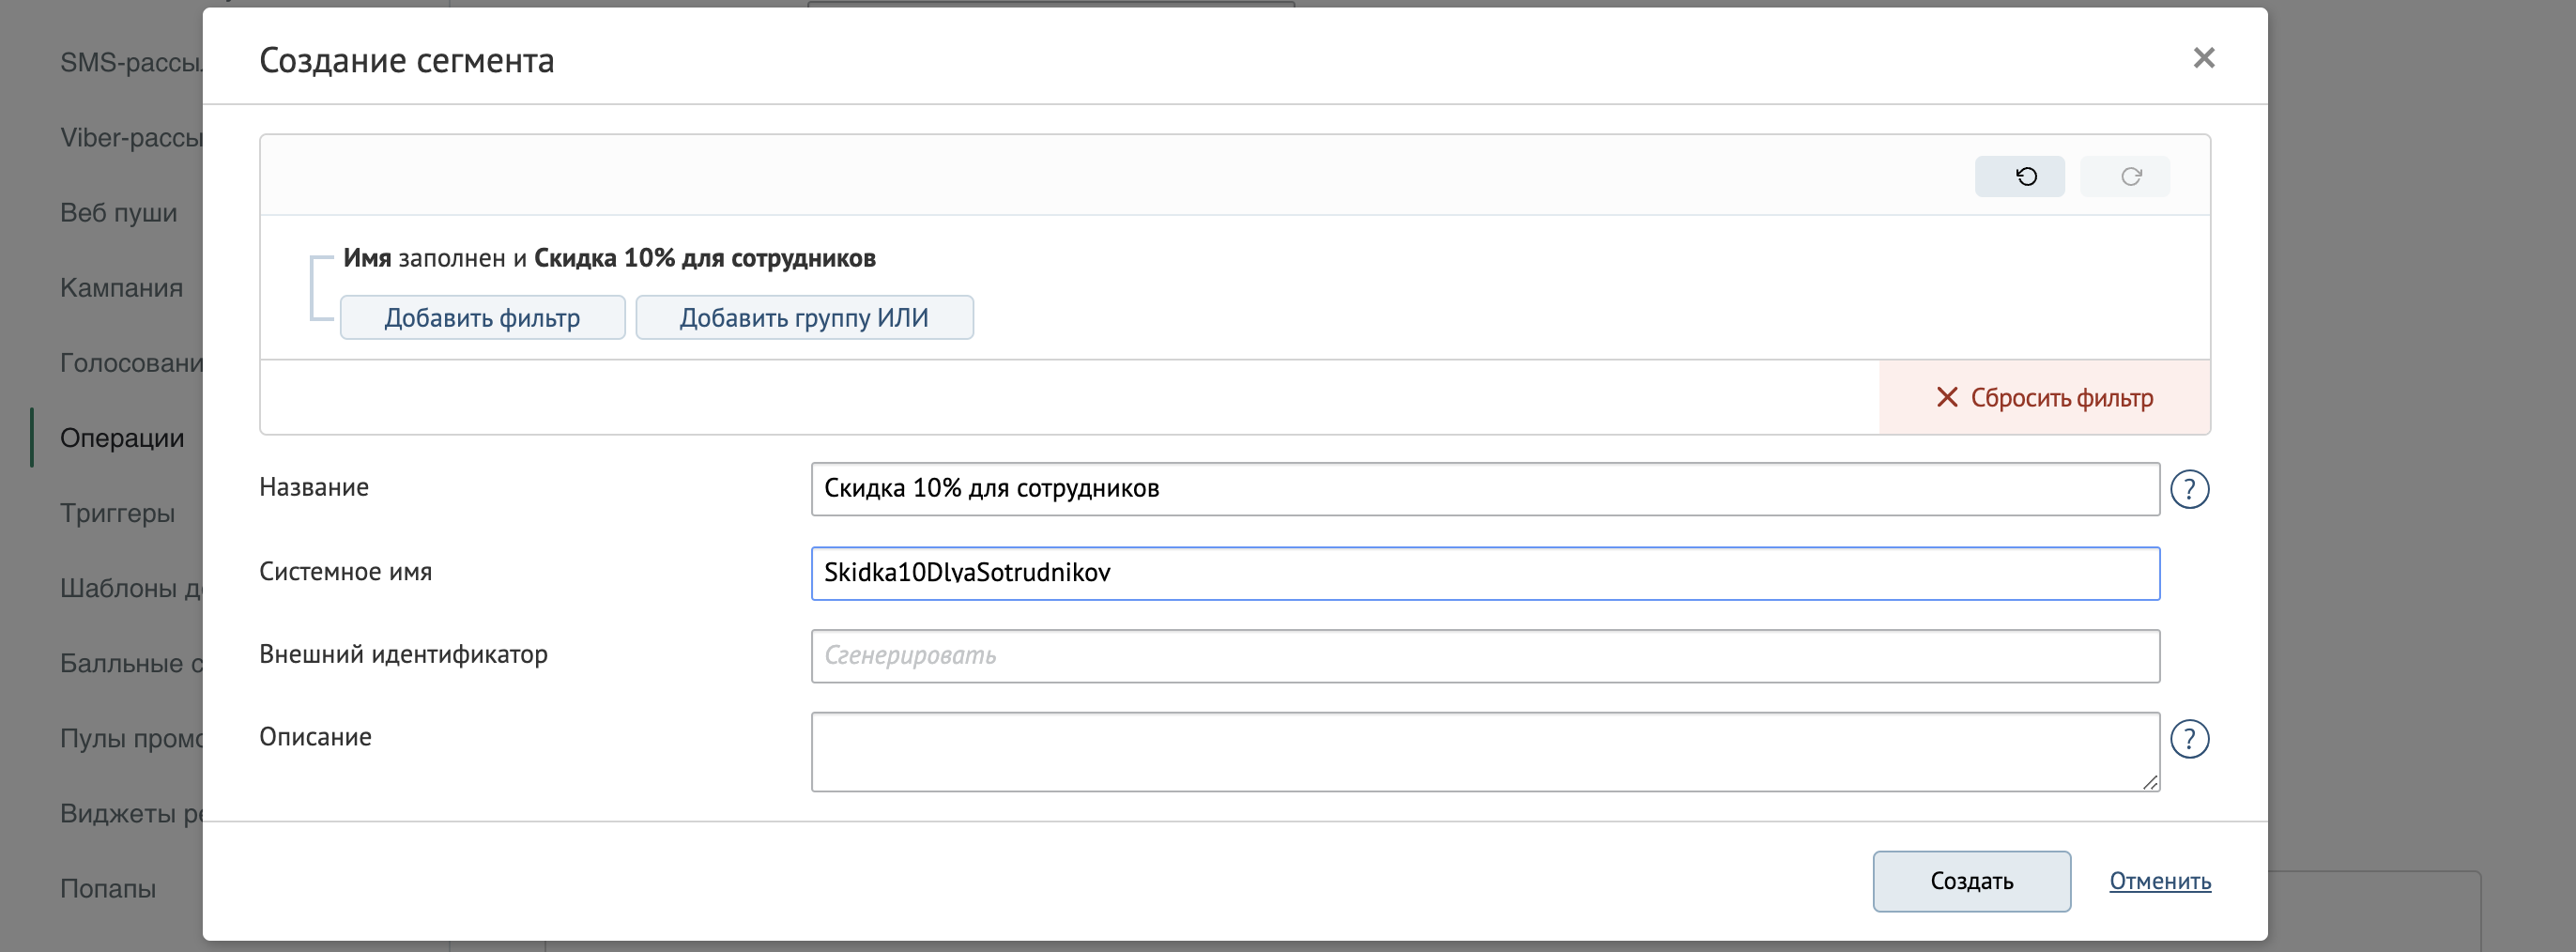
Task: Click the Создать button
Action: (1971, 881)
